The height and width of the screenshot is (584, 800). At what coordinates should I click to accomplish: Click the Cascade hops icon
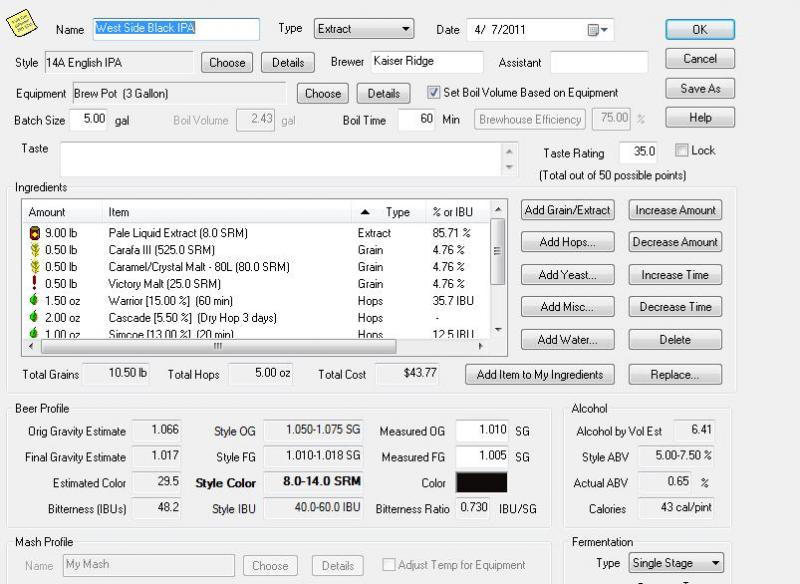click(x=34, y=317)
